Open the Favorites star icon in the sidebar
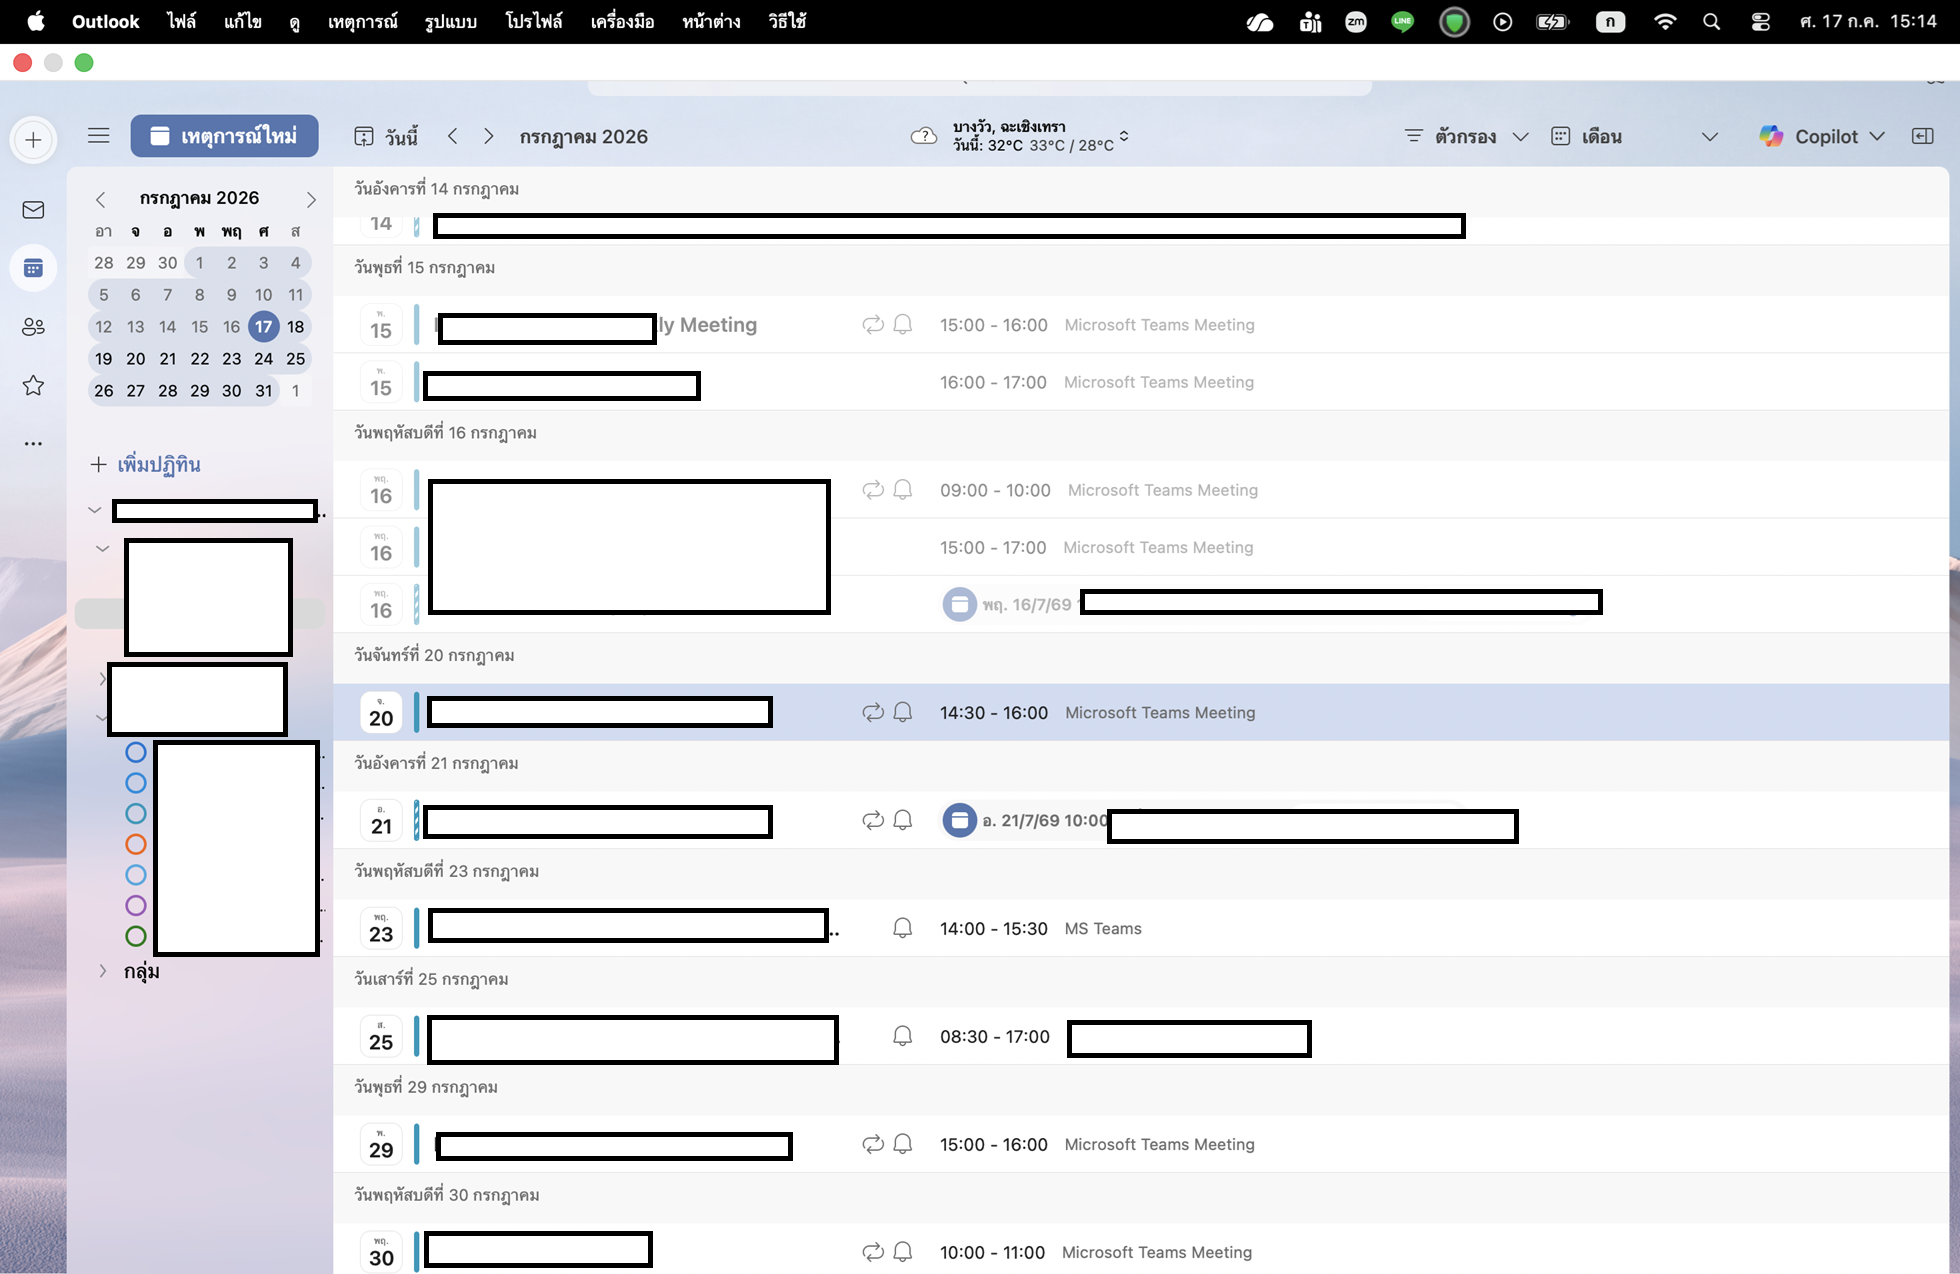The image size is (1960, 1274). coord(33,385)
